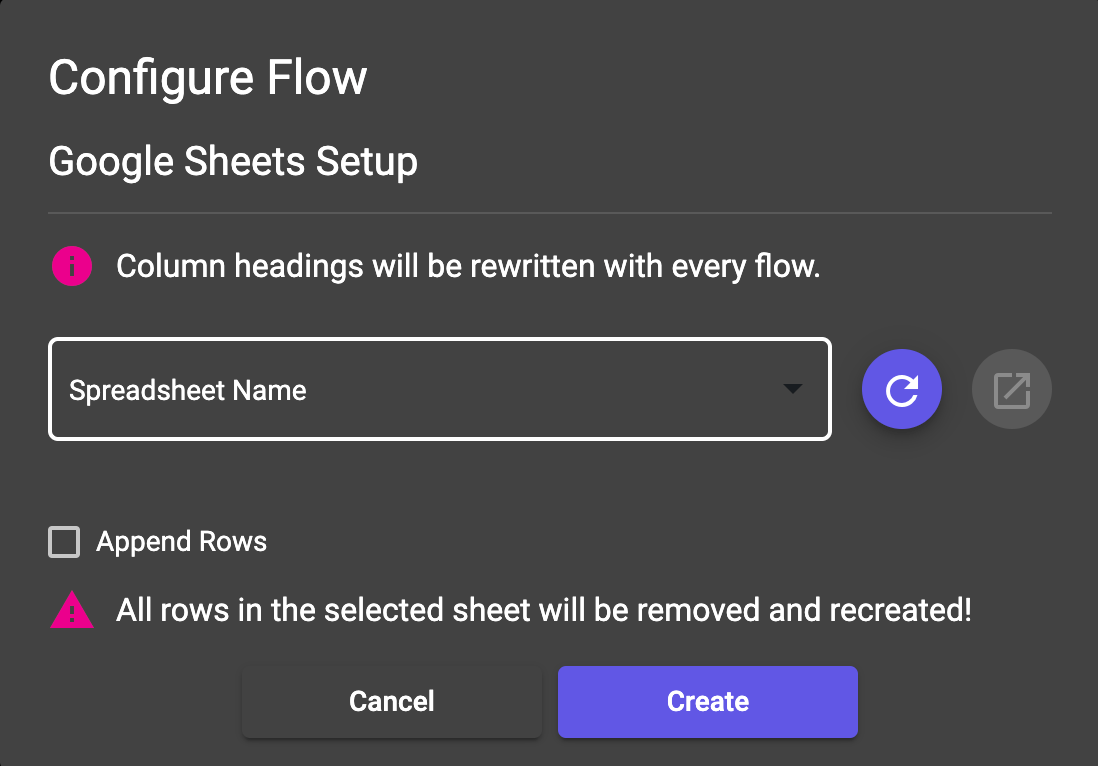Click the 'Append Rows' label text
The image size is (1098, 766).
[181, 542]
